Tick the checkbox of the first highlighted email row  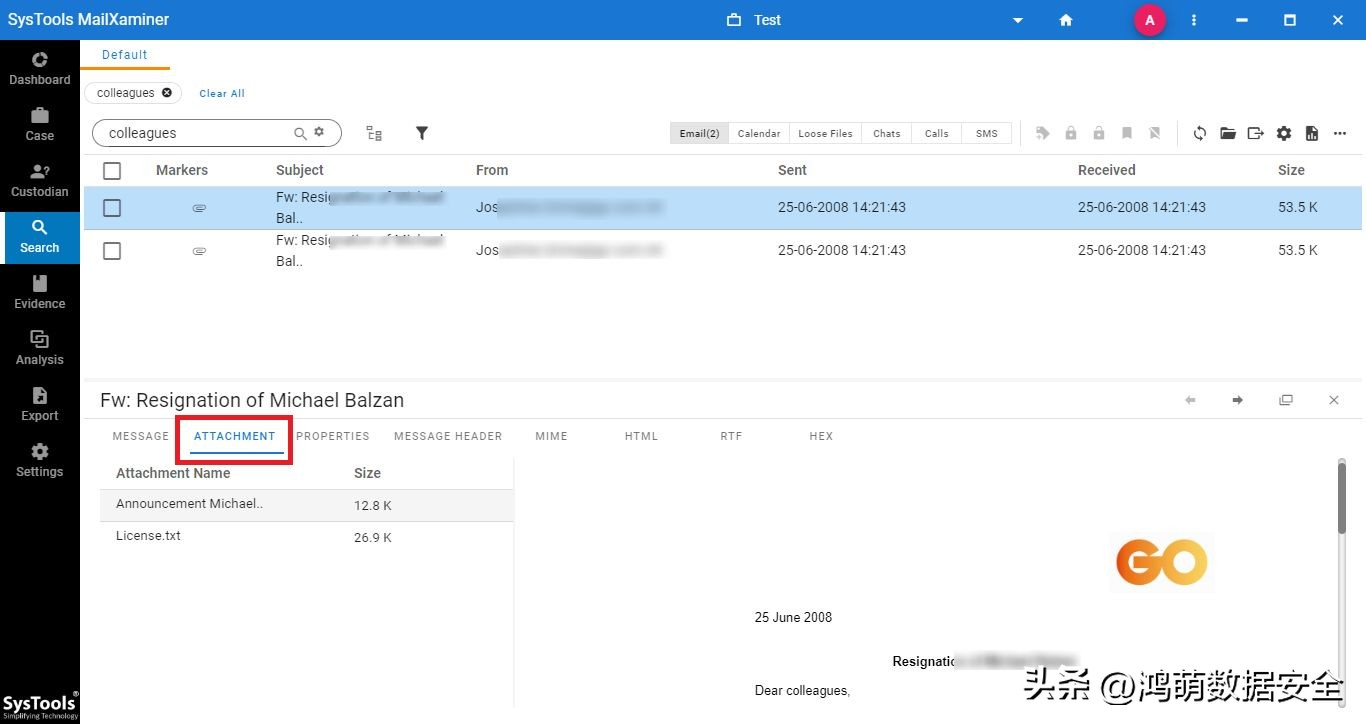tap(112, 208)
